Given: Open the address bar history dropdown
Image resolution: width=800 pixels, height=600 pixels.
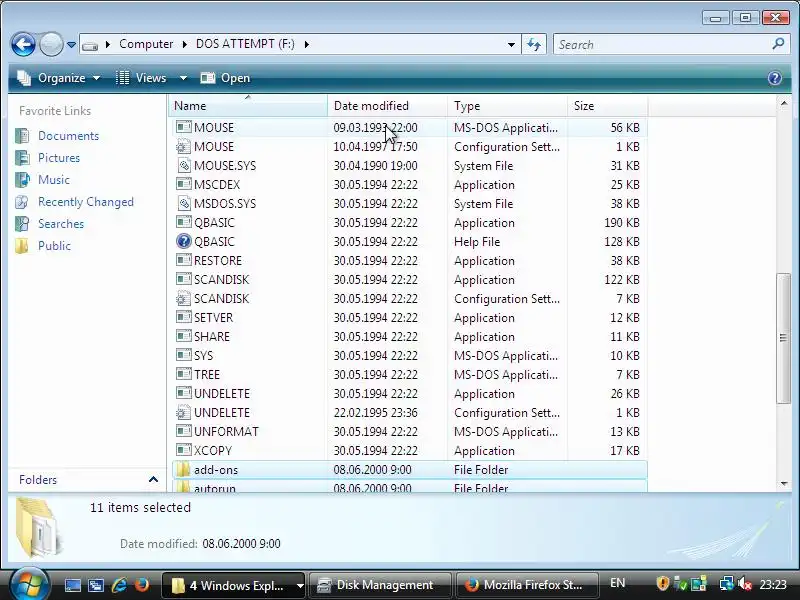Looking at the screenshot, I should click(511, 44).
